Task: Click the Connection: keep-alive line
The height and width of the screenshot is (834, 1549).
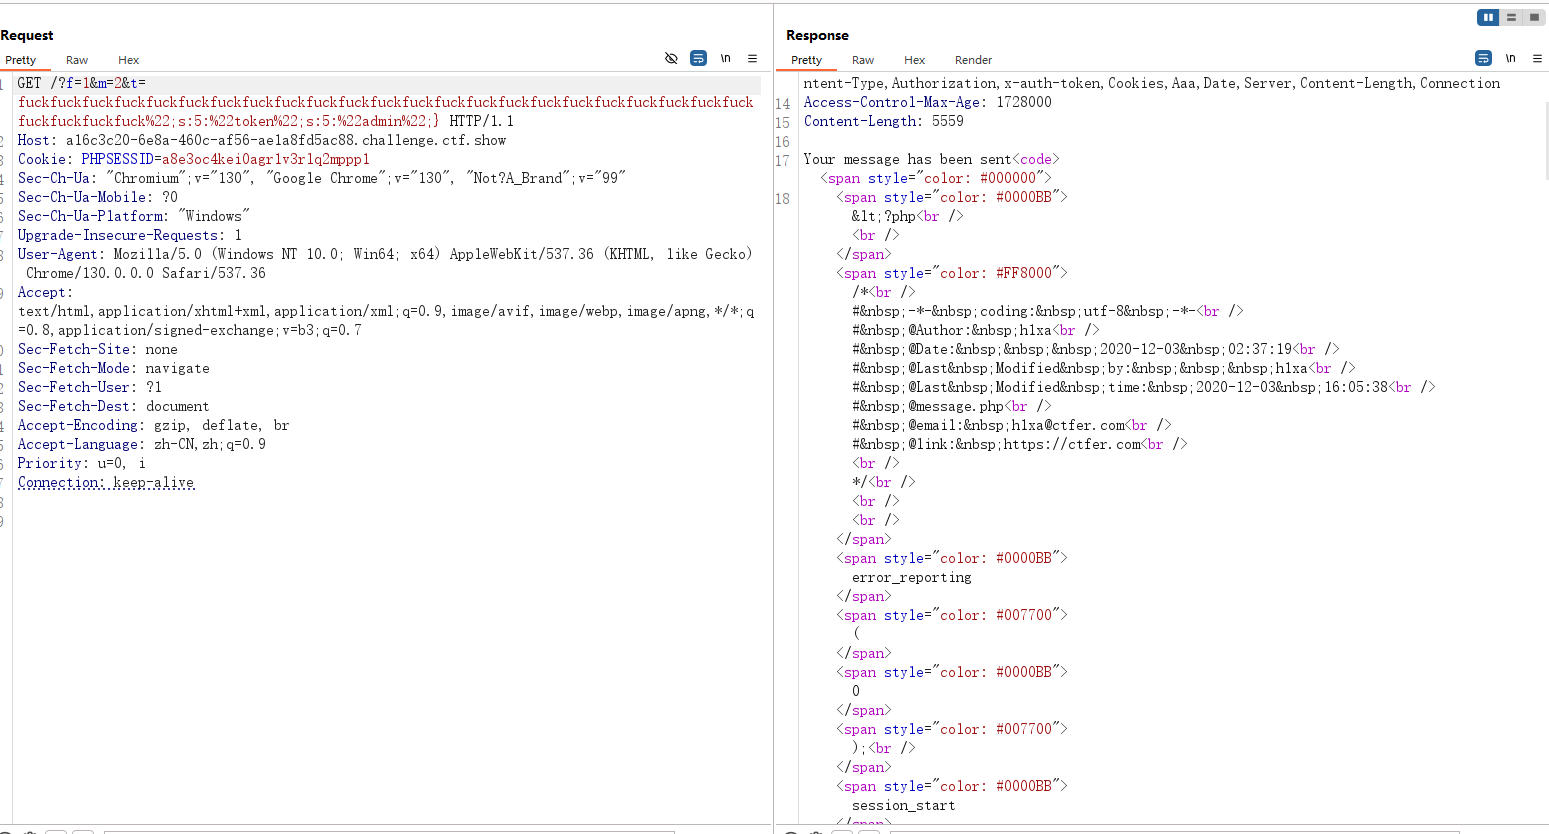Action: point(106,482)
